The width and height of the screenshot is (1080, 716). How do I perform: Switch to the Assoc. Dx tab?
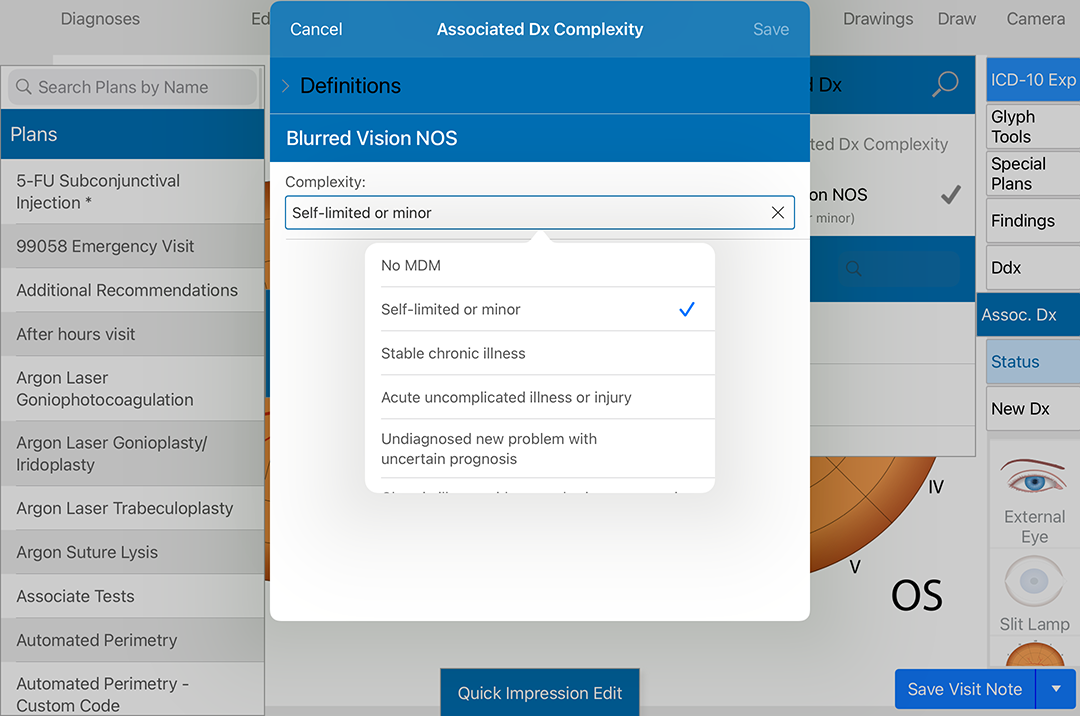(x=1028, y=315)
